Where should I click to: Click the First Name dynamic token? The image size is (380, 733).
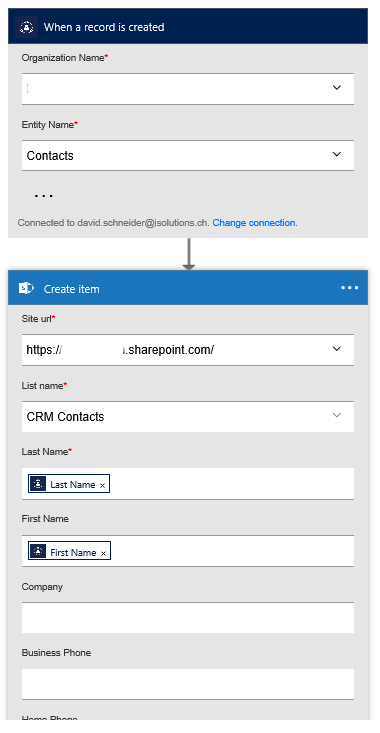tap(70, 551)
